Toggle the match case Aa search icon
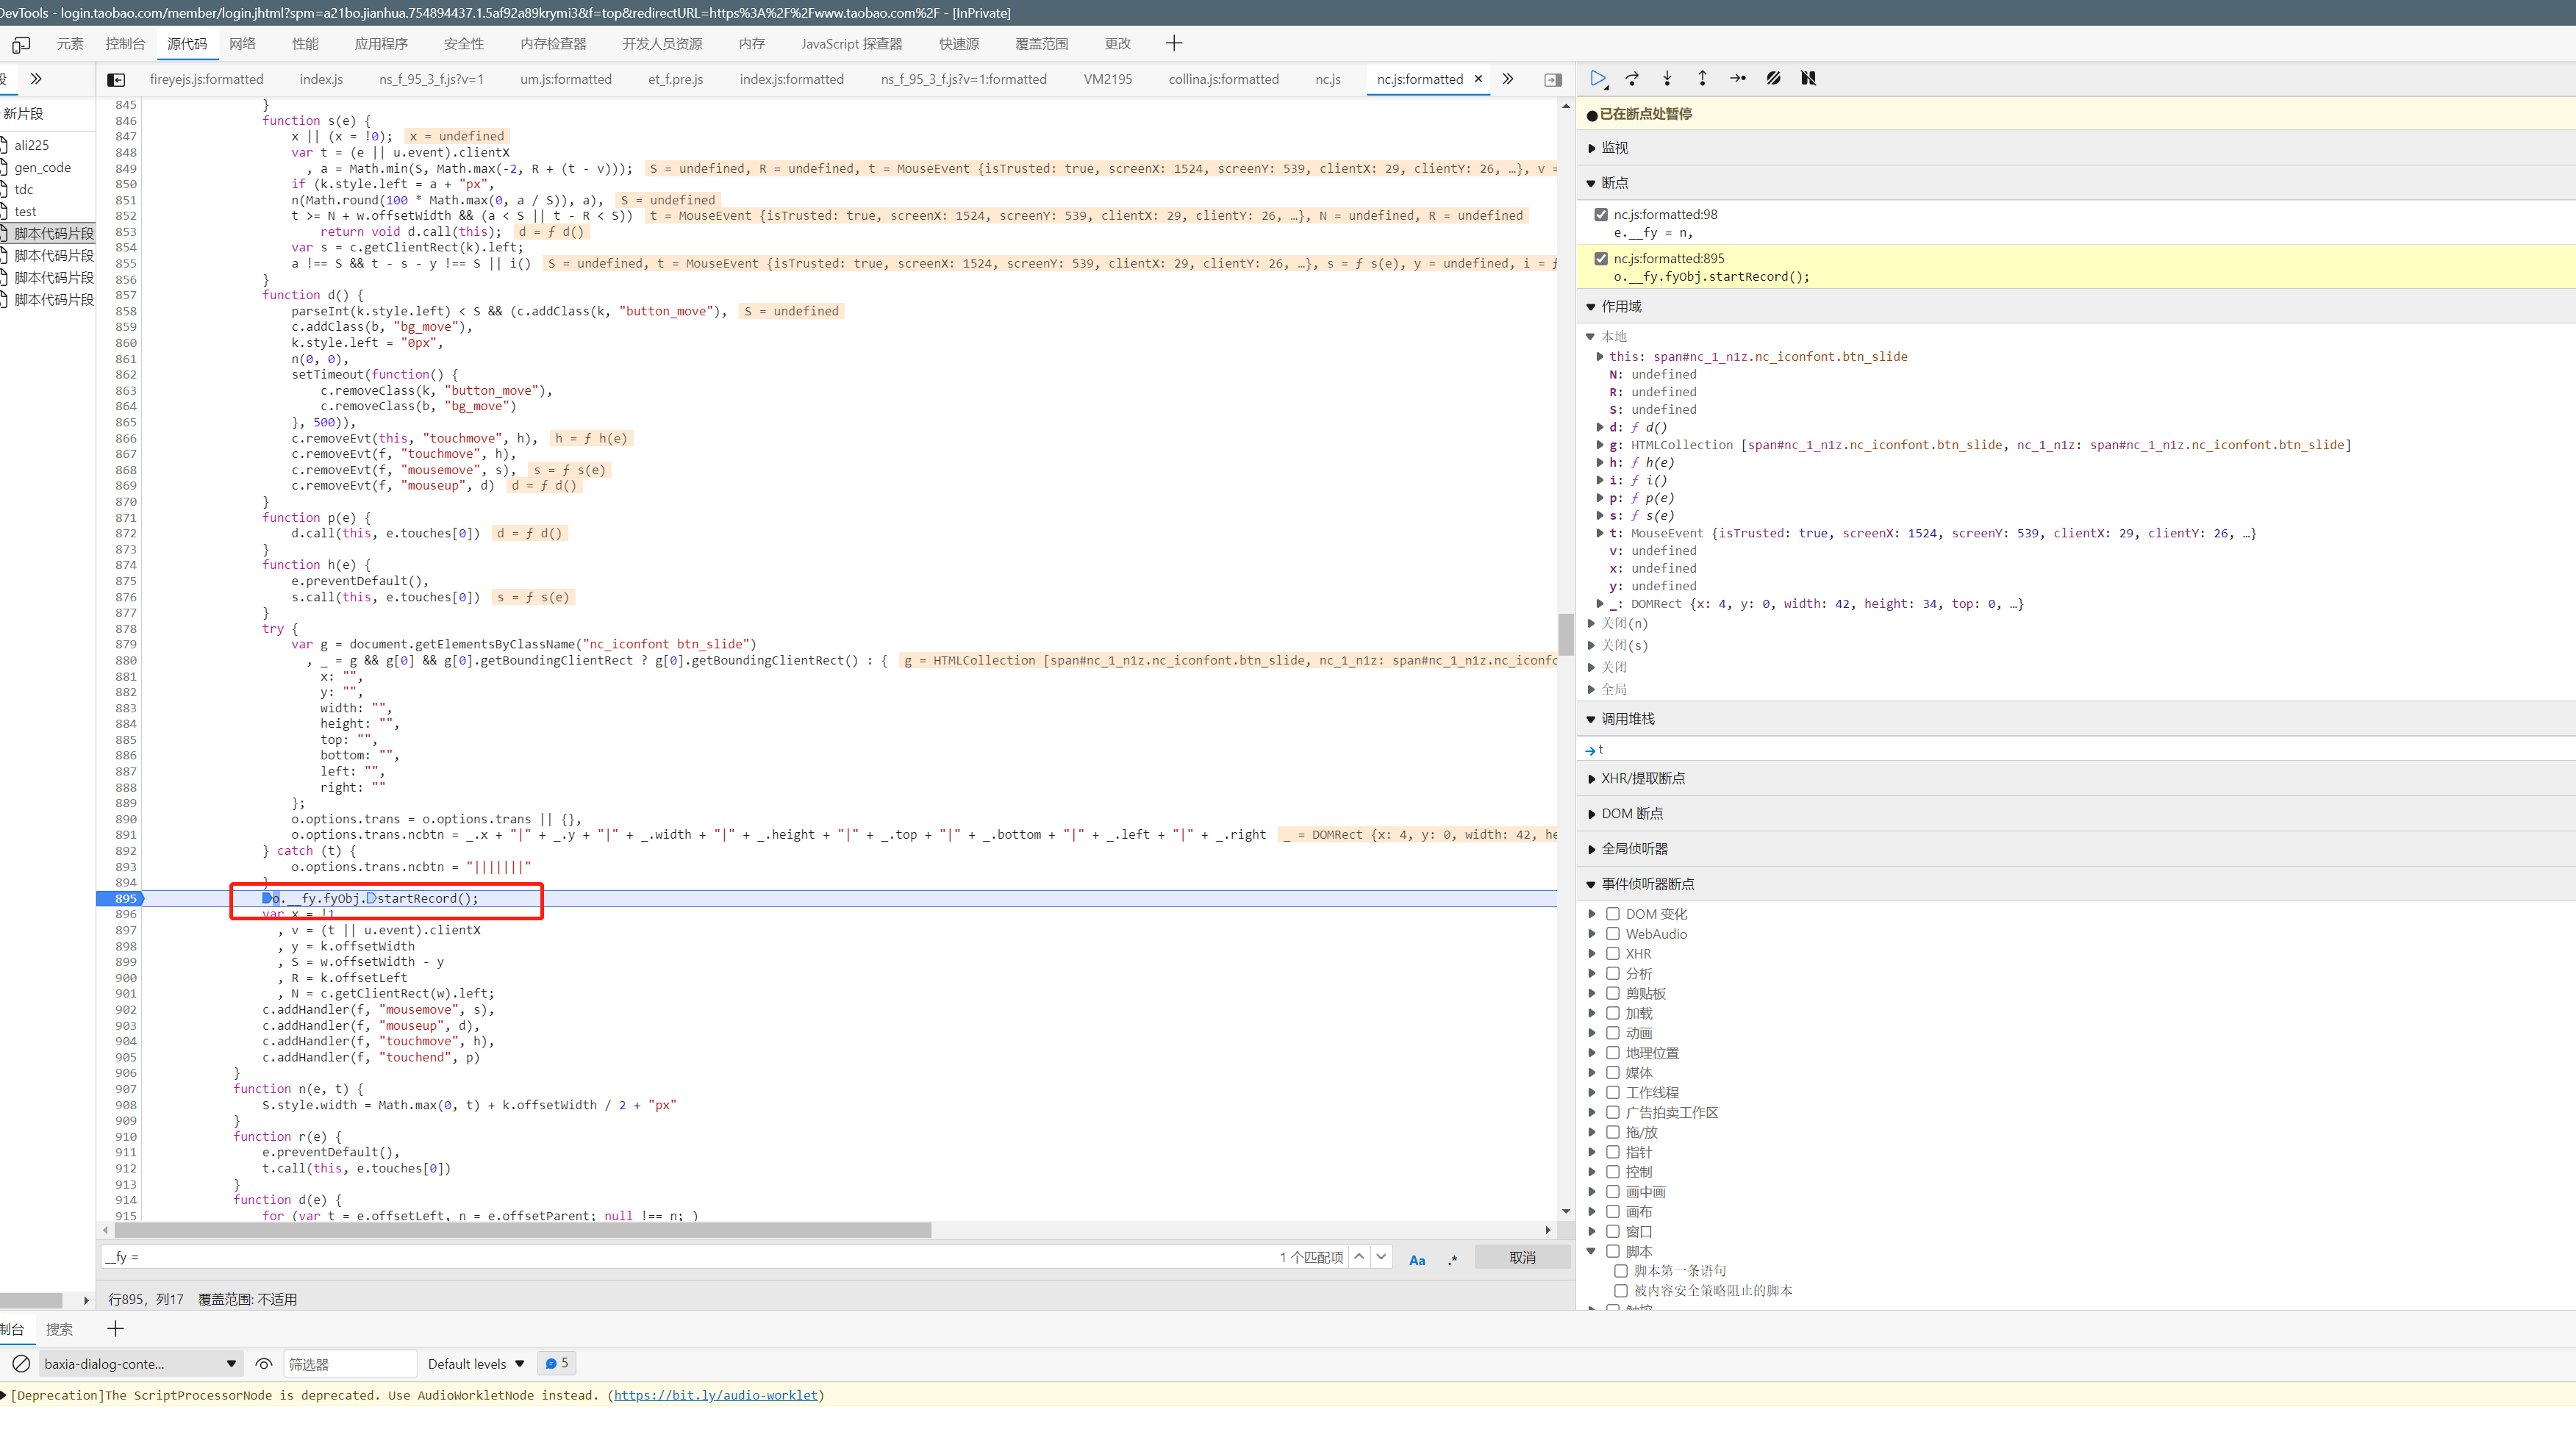 click(1416, 1259)
